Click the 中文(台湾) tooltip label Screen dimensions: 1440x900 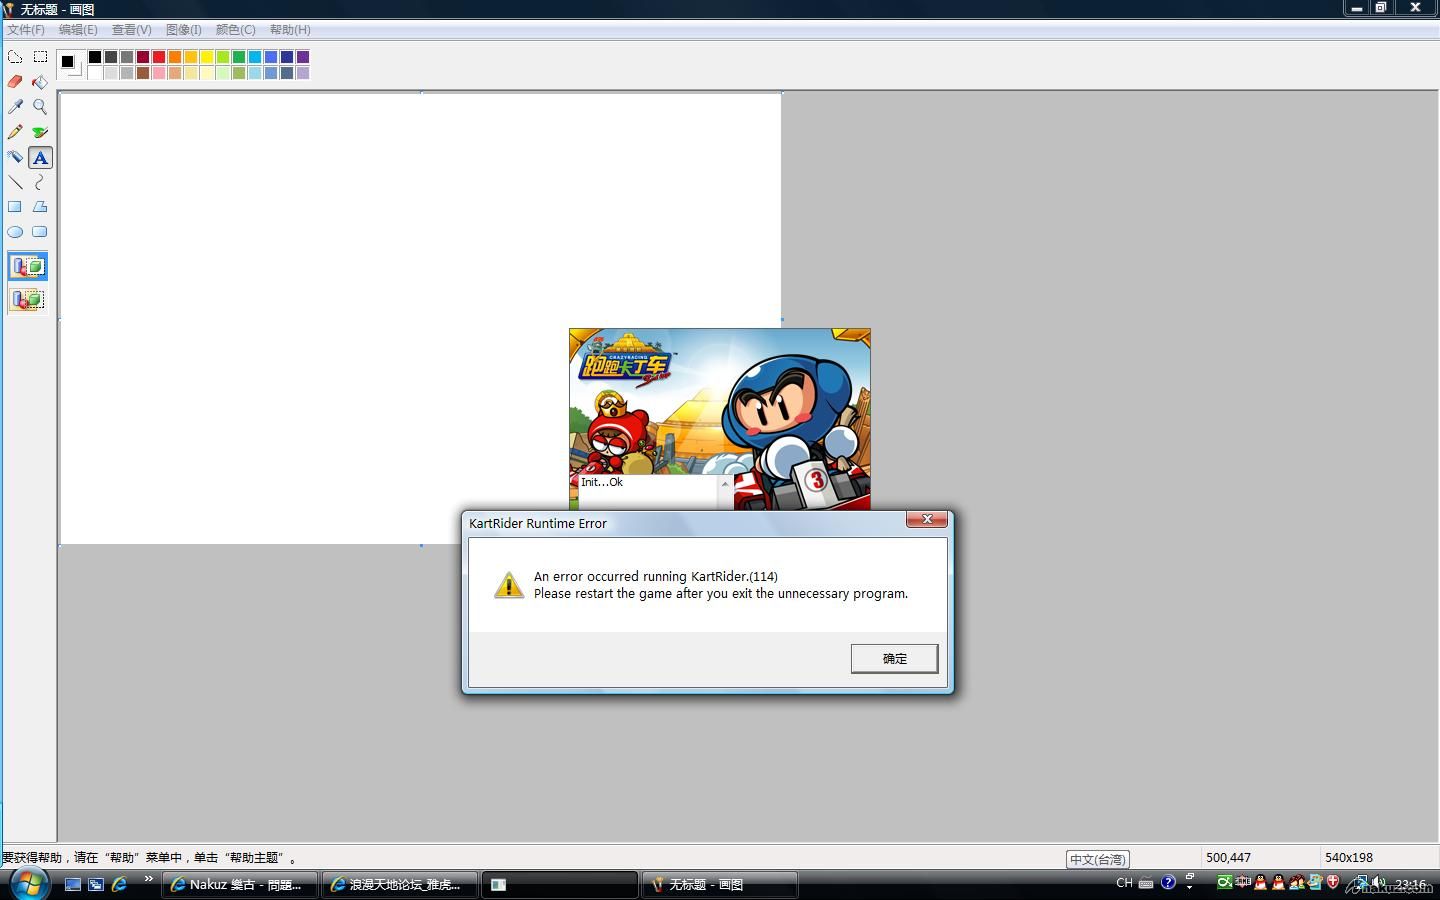click(x=1098, y=859)
